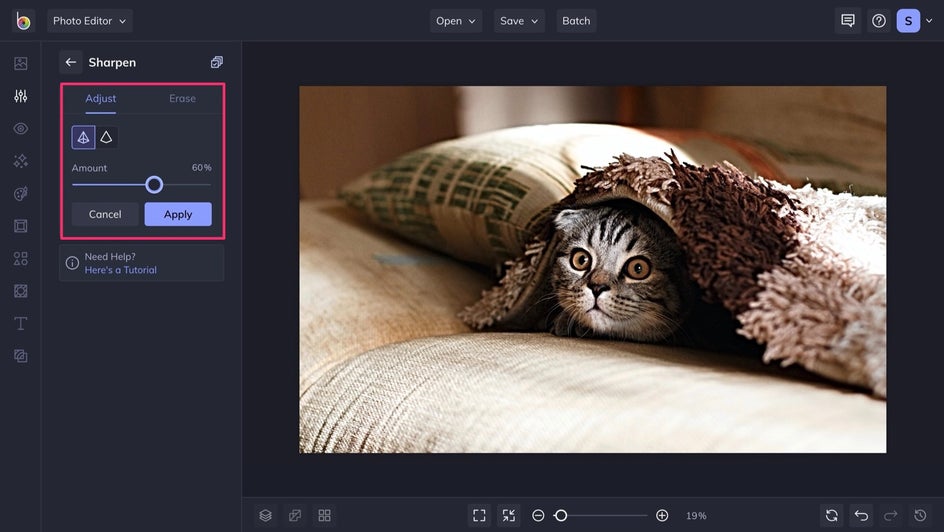944x532 pixels.
Task: Open the Graphics shapes sidebar icon
Action: [20, 258]
